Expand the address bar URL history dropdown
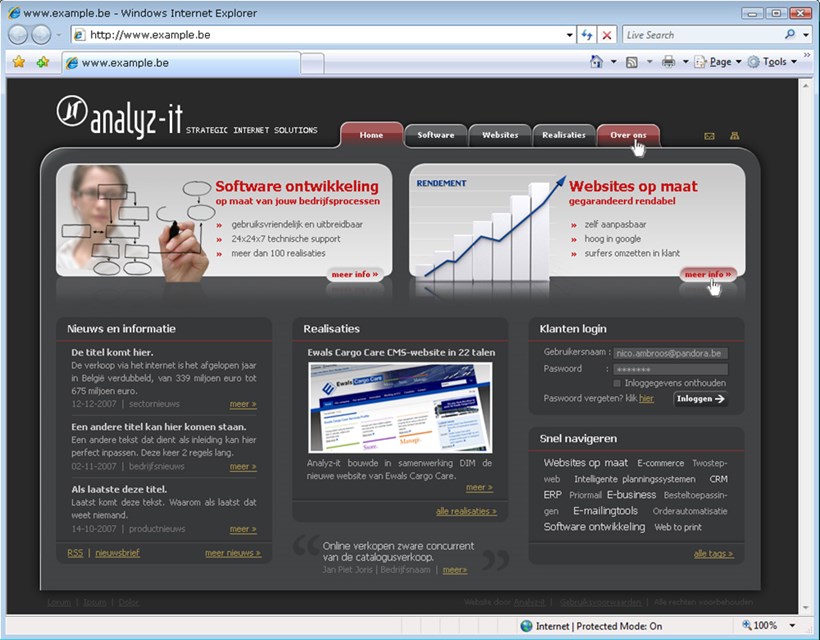The image size is (820, 640). pos(567,35)
